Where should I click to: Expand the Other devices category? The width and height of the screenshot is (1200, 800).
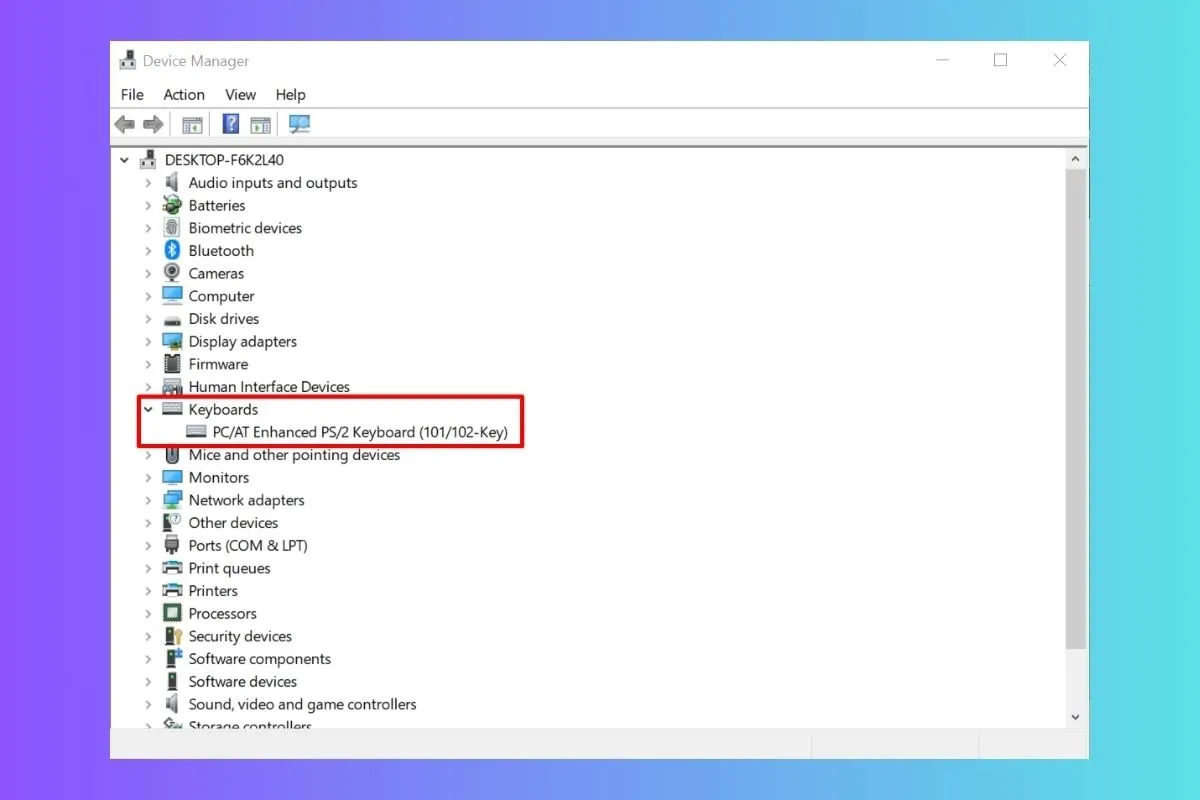(x=148, y=522)
